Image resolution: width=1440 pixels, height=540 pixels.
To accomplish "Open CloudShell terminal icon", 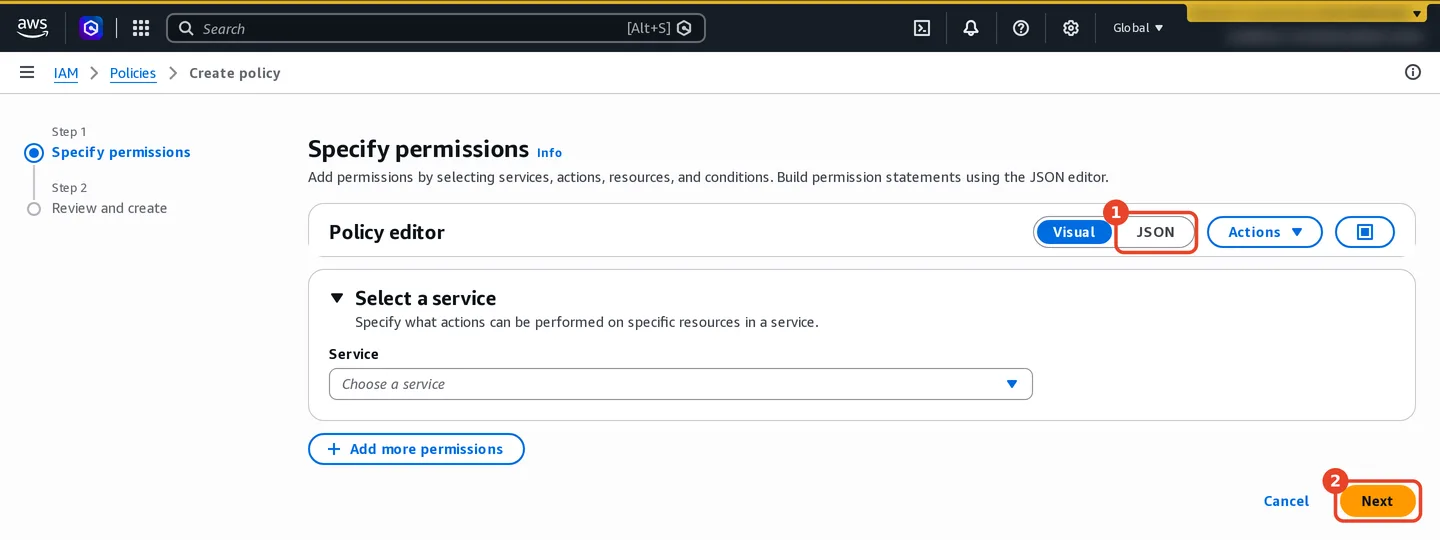I will (x=922, y=28).
